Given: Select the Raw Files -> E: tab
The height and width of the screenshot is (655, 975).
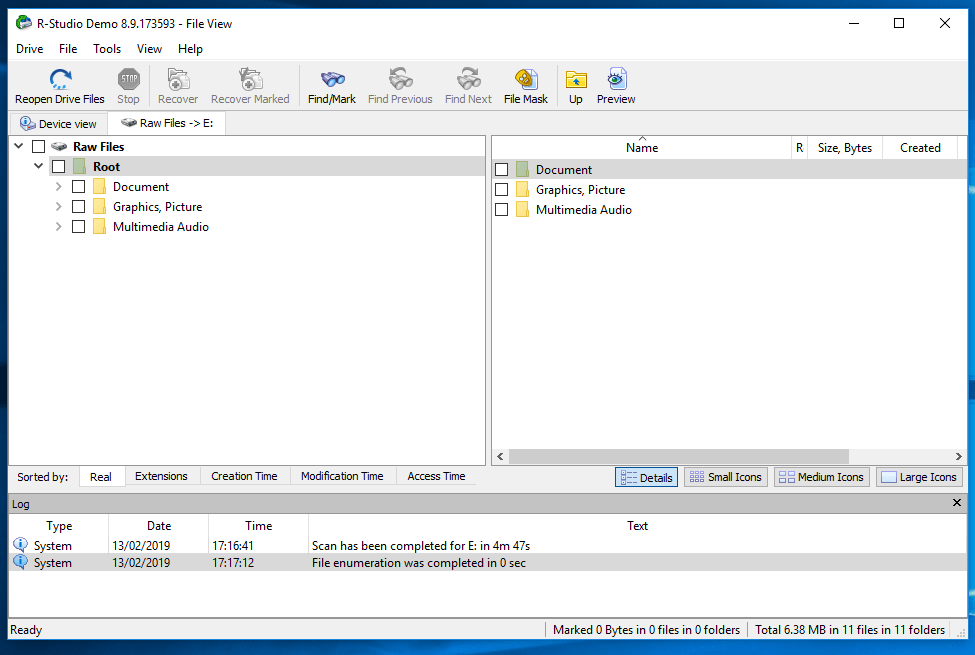Looking at the screenshot, I should (x=167, y=123).
